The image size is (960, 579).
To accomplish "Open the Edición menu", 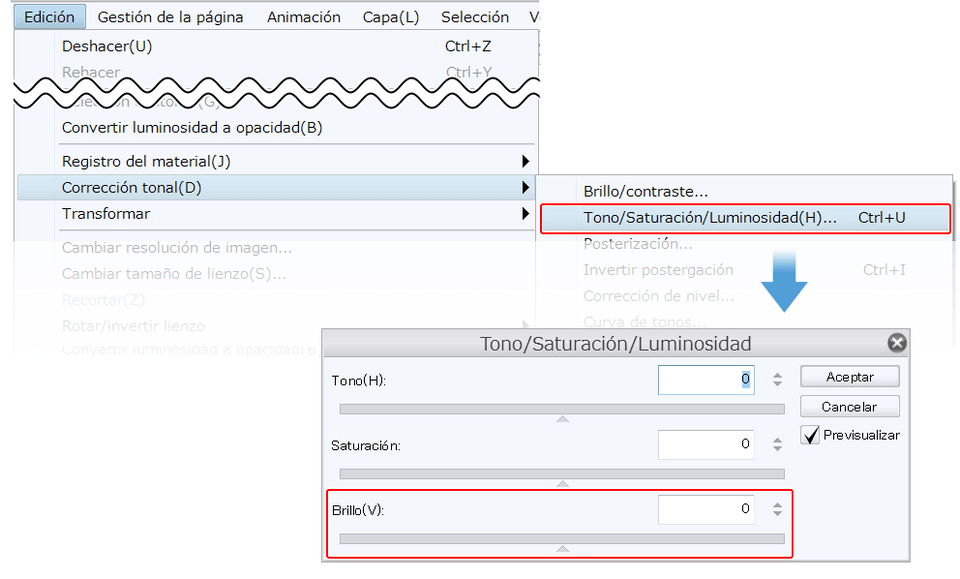I will pos(49,17).
